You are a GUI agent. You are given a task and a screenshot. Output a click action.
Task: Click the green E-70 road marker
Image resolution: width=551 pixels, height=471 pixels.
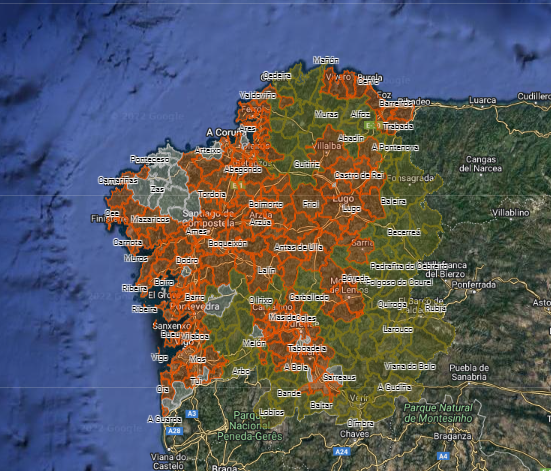click(x=372, y=125)
